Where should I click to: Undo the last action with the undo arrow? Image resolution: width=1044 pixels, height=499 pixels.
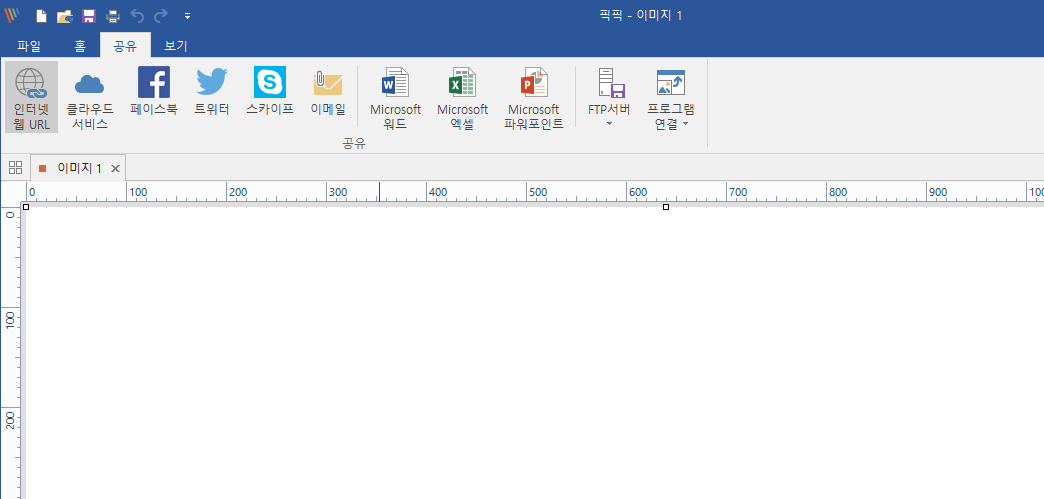(x=137, y=15)
